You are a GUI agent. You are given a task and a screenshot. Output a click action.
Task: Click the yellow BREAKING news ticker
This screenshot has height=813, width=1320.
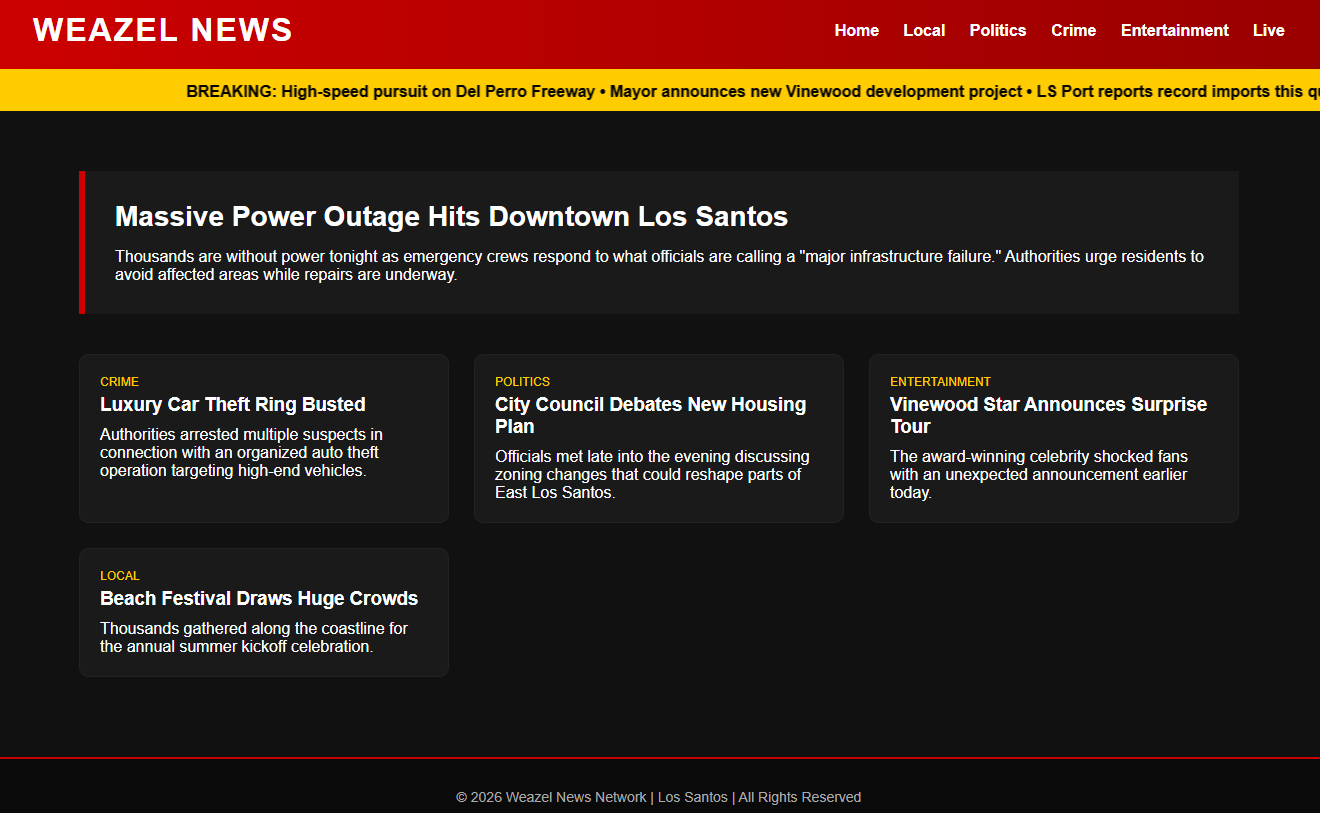click(x=660, y=91)
